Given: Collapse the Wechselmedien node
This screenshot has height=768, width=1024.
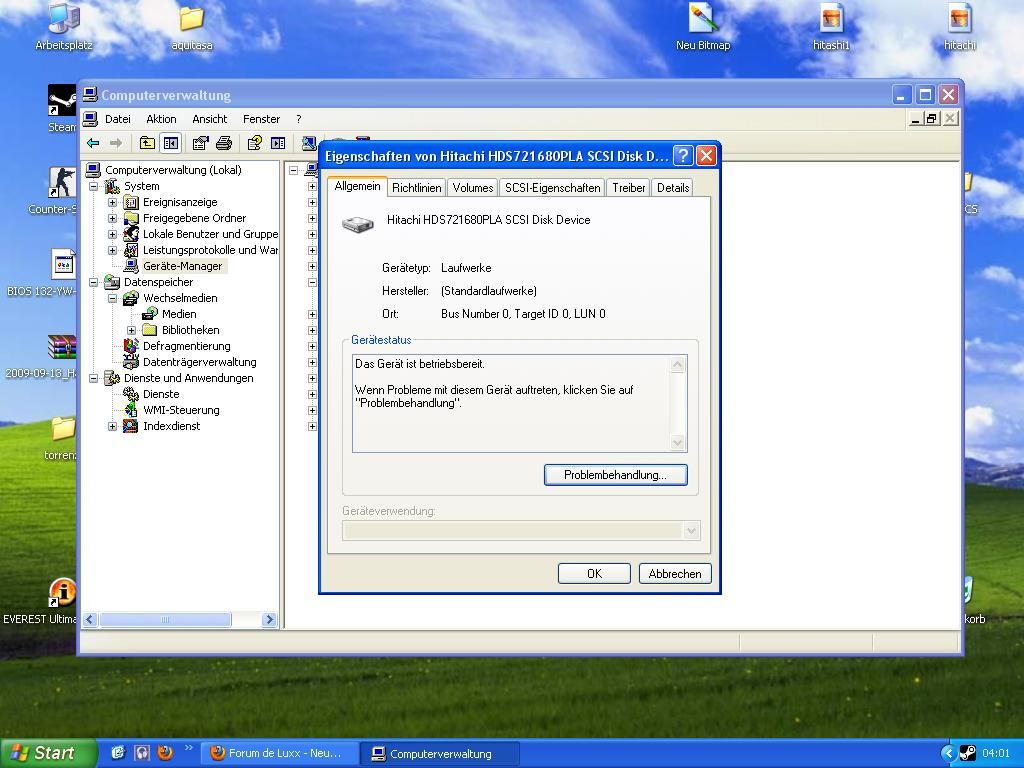Looking at the screenshot, I should tap(112, 298).
